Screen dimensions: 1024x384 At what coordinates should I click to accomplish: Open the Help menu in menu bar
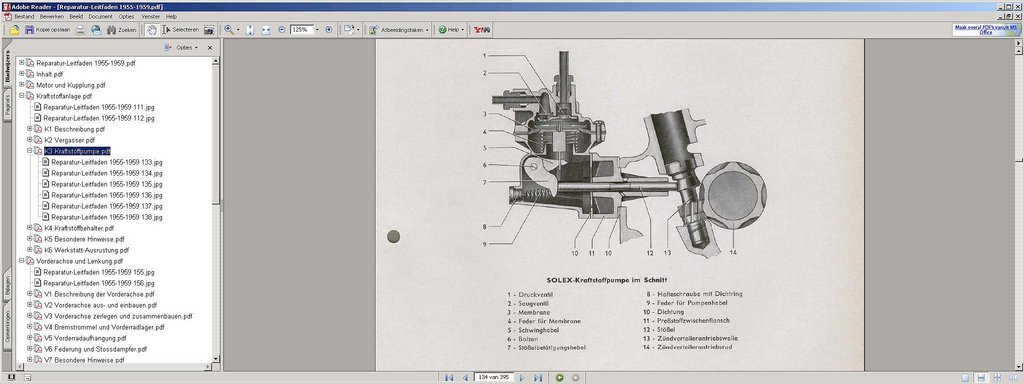(x=171, y=16)
